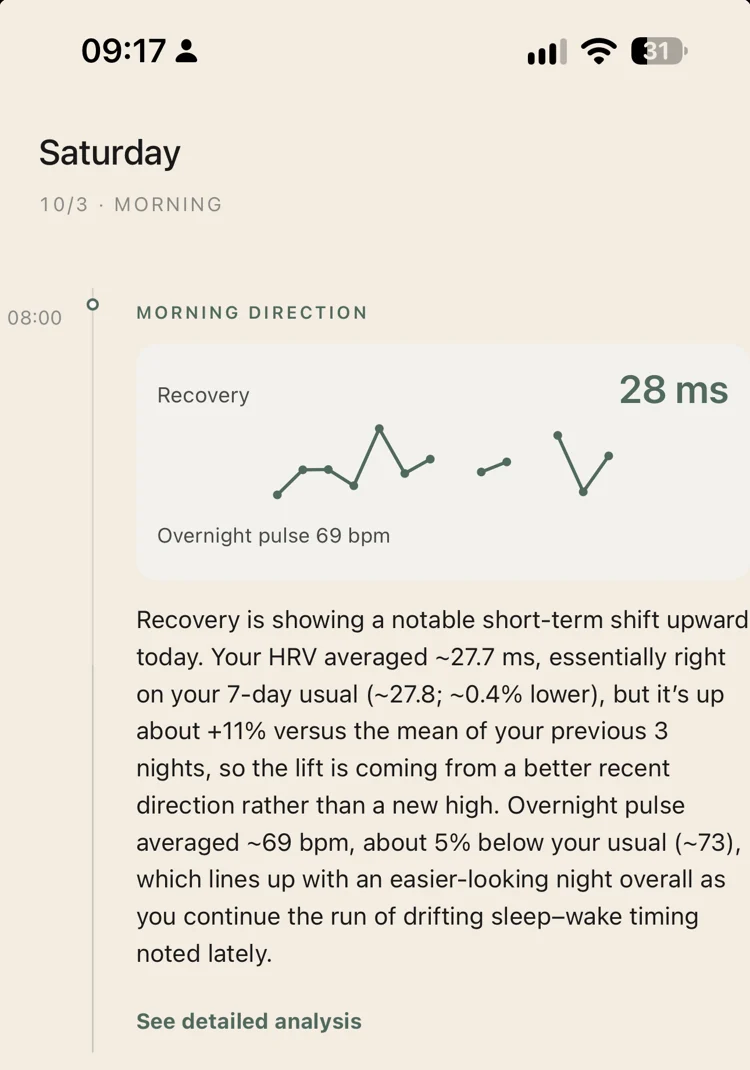
Task: Select the 08:00 timeline circle marker
Action: [x=93, y=304]
